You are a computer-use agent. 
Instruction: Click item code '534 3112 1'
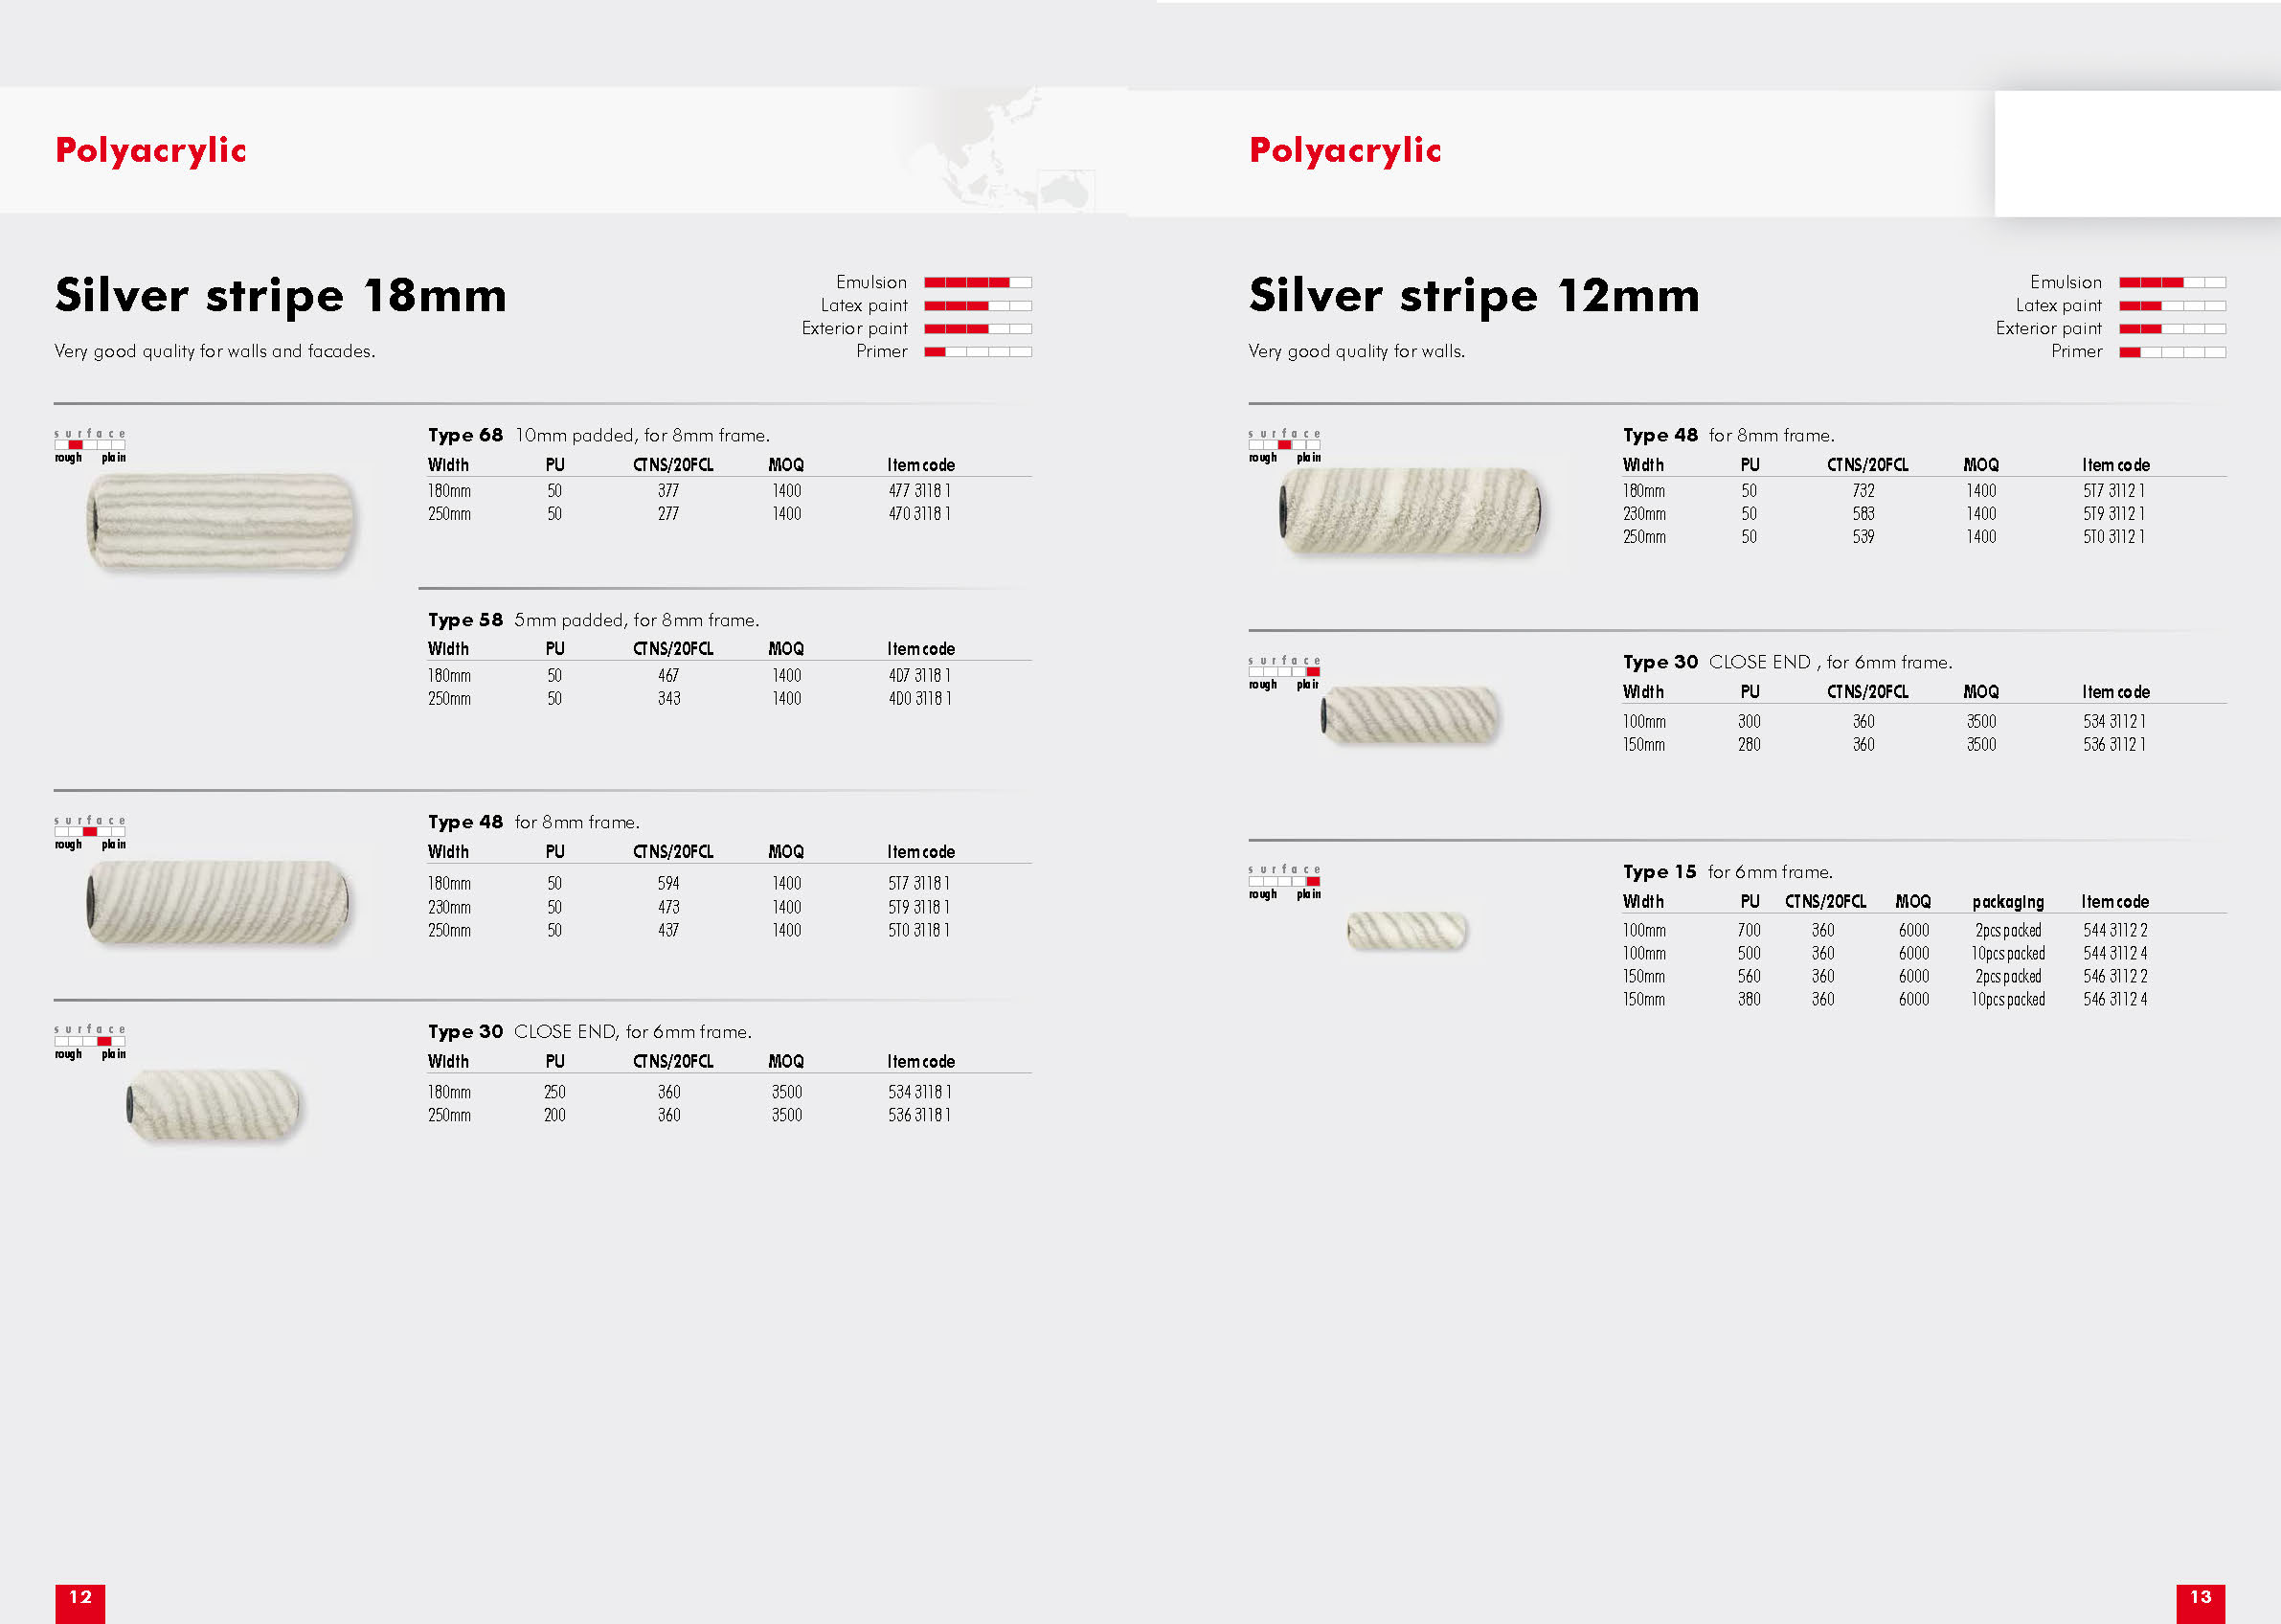(x=2114, y=722)
